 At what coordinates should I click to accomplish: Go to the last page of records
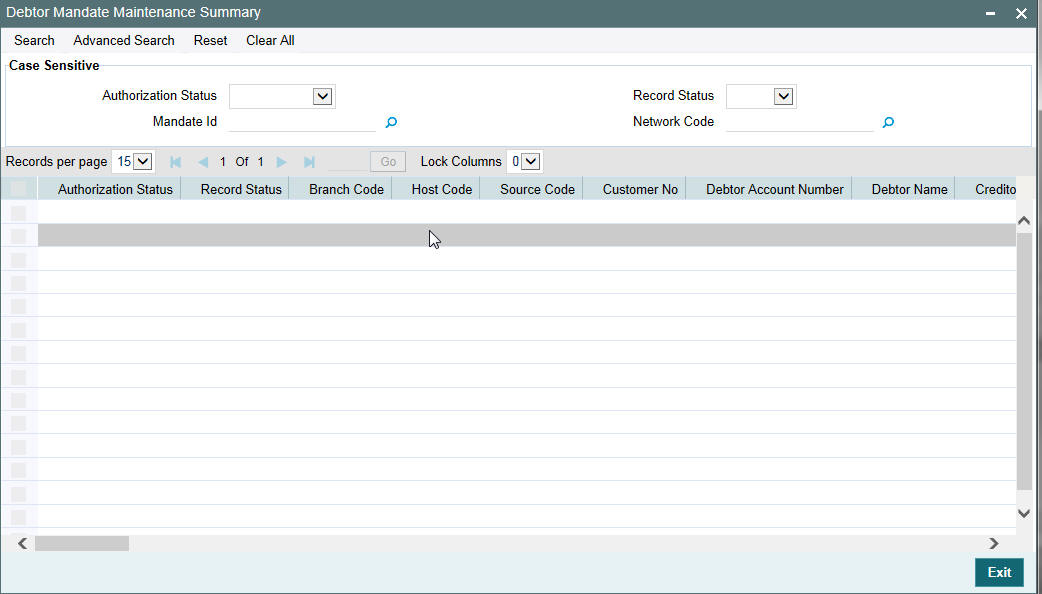click(309, 161)
